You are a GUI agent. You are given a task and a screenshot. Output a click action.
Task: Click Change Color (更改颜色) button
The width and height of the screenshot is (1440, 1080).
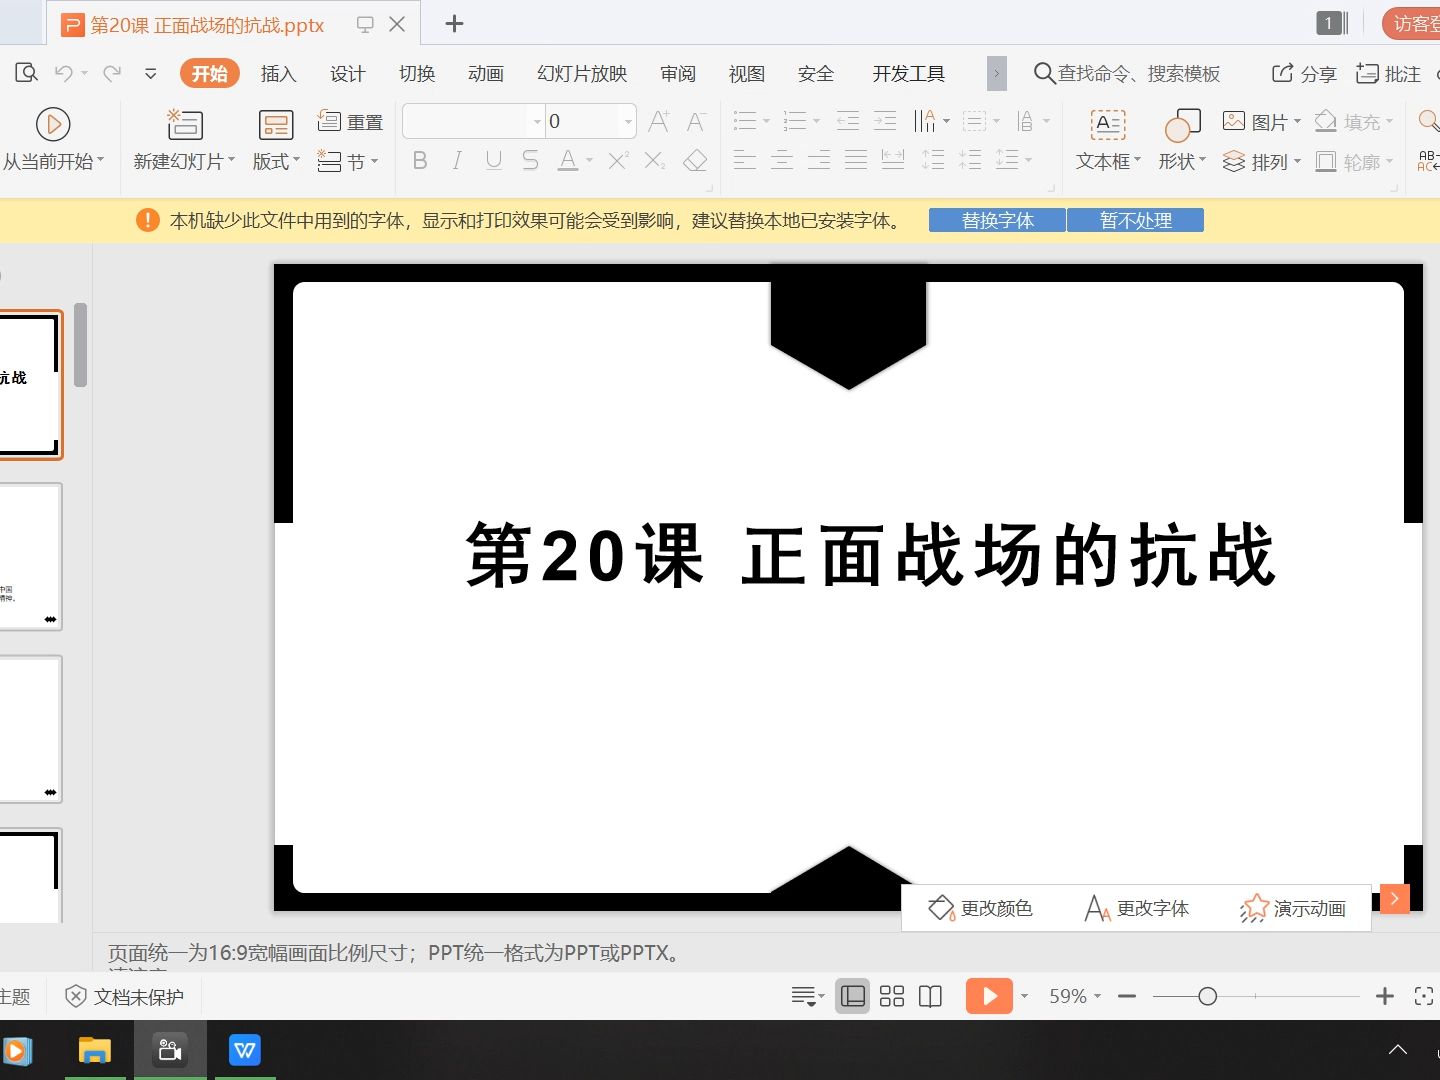[x=980, y=908]
